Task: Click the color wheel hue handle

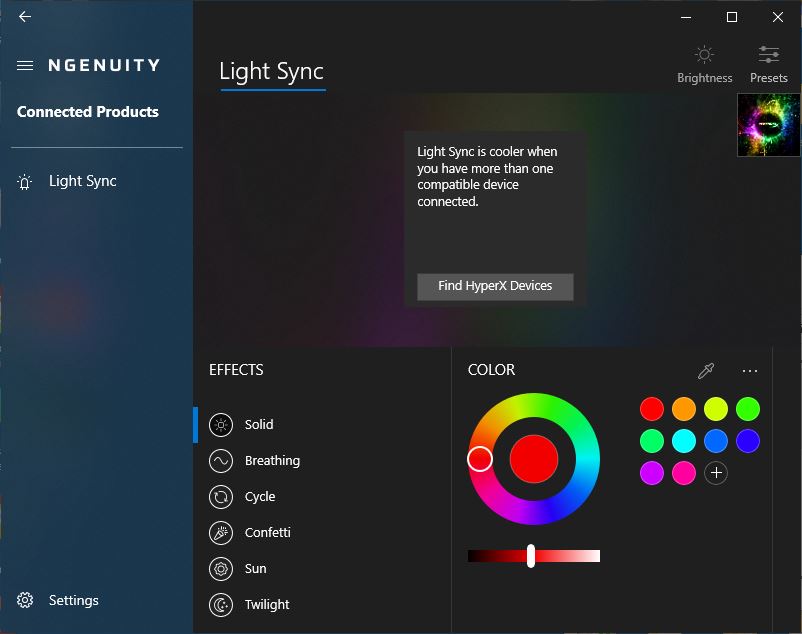Action: click(x=480, y=459)
